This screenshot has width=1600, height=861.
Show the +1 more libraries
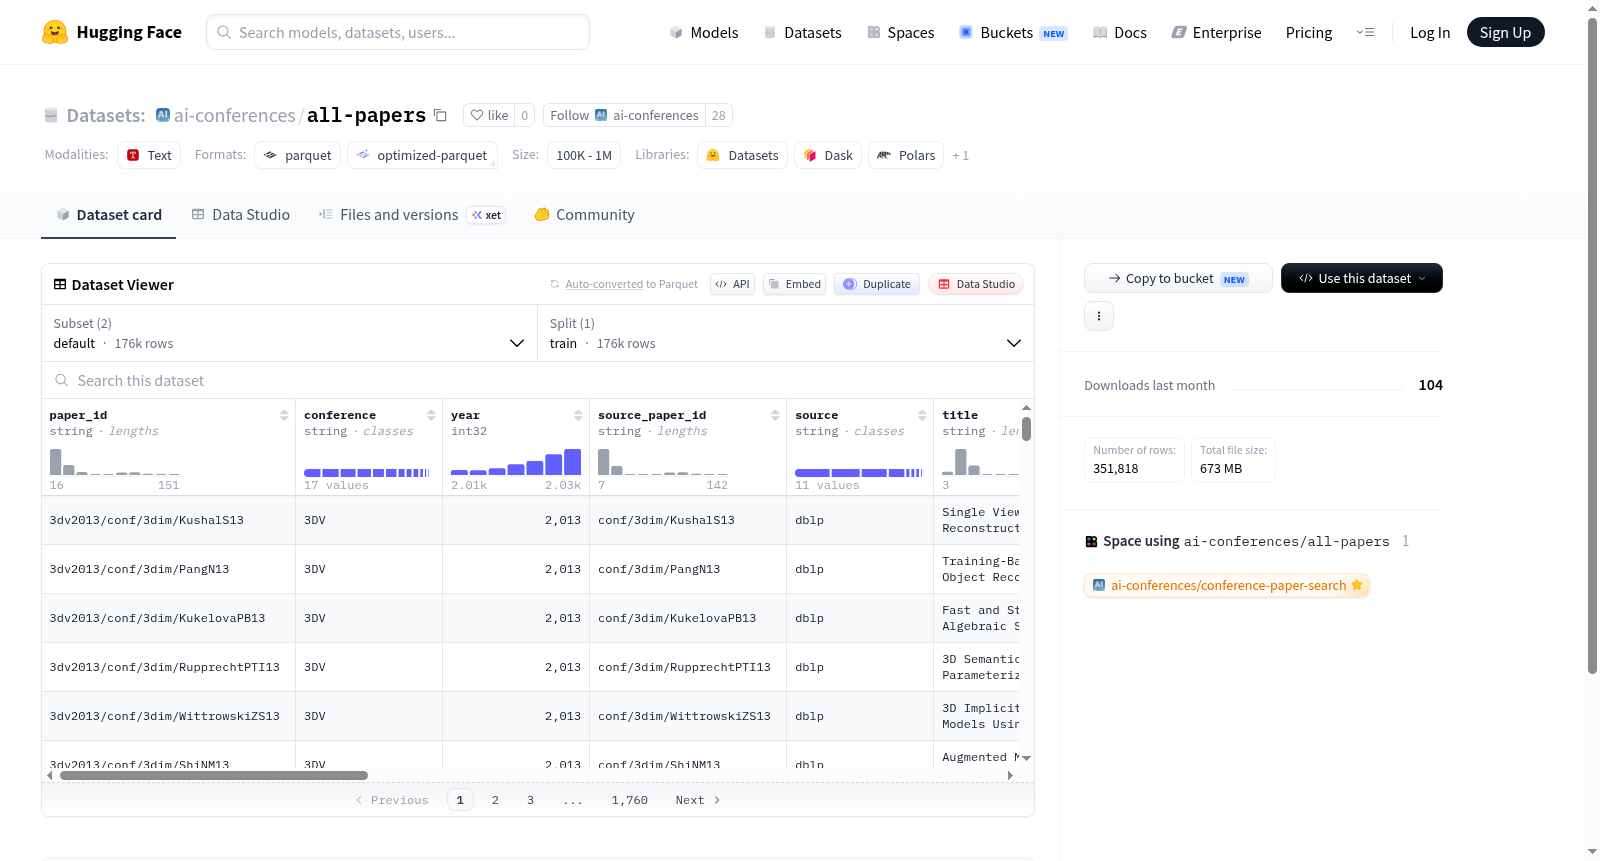(x=960, y=155)
